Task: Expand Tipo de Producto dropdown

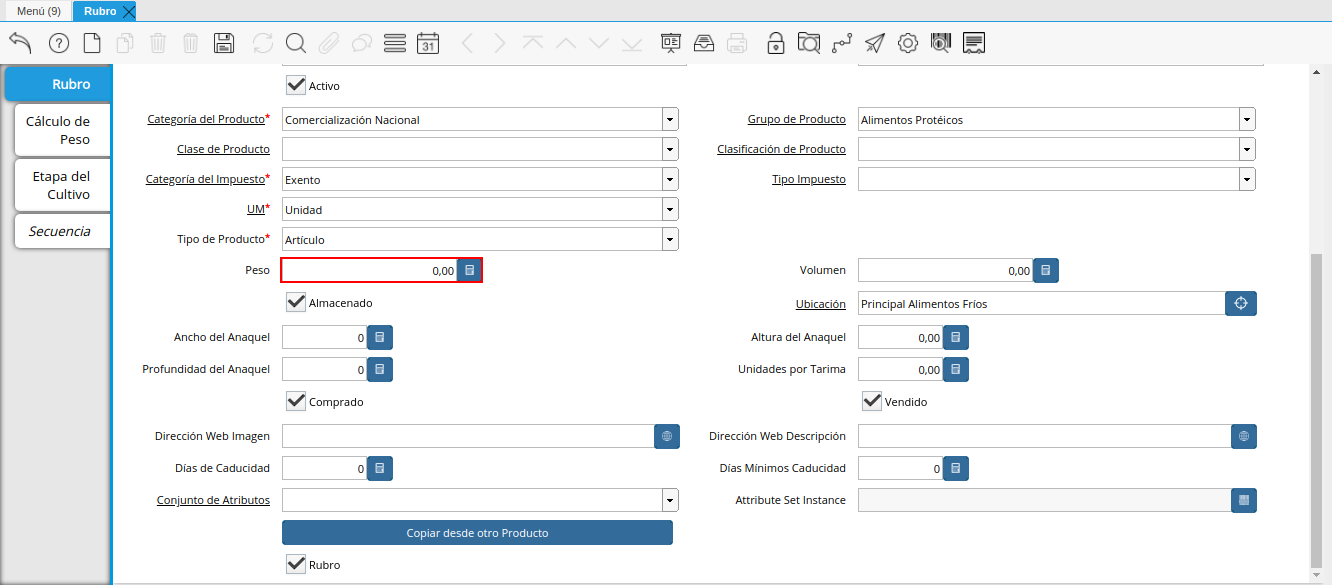Action: pyautogui.click(x=670, y=240)
